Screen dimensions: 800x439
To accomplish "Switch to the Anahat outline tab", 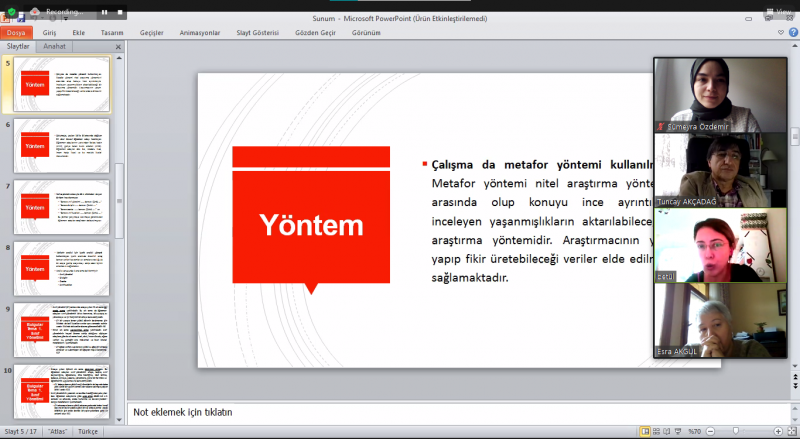I will coord(54,46).
